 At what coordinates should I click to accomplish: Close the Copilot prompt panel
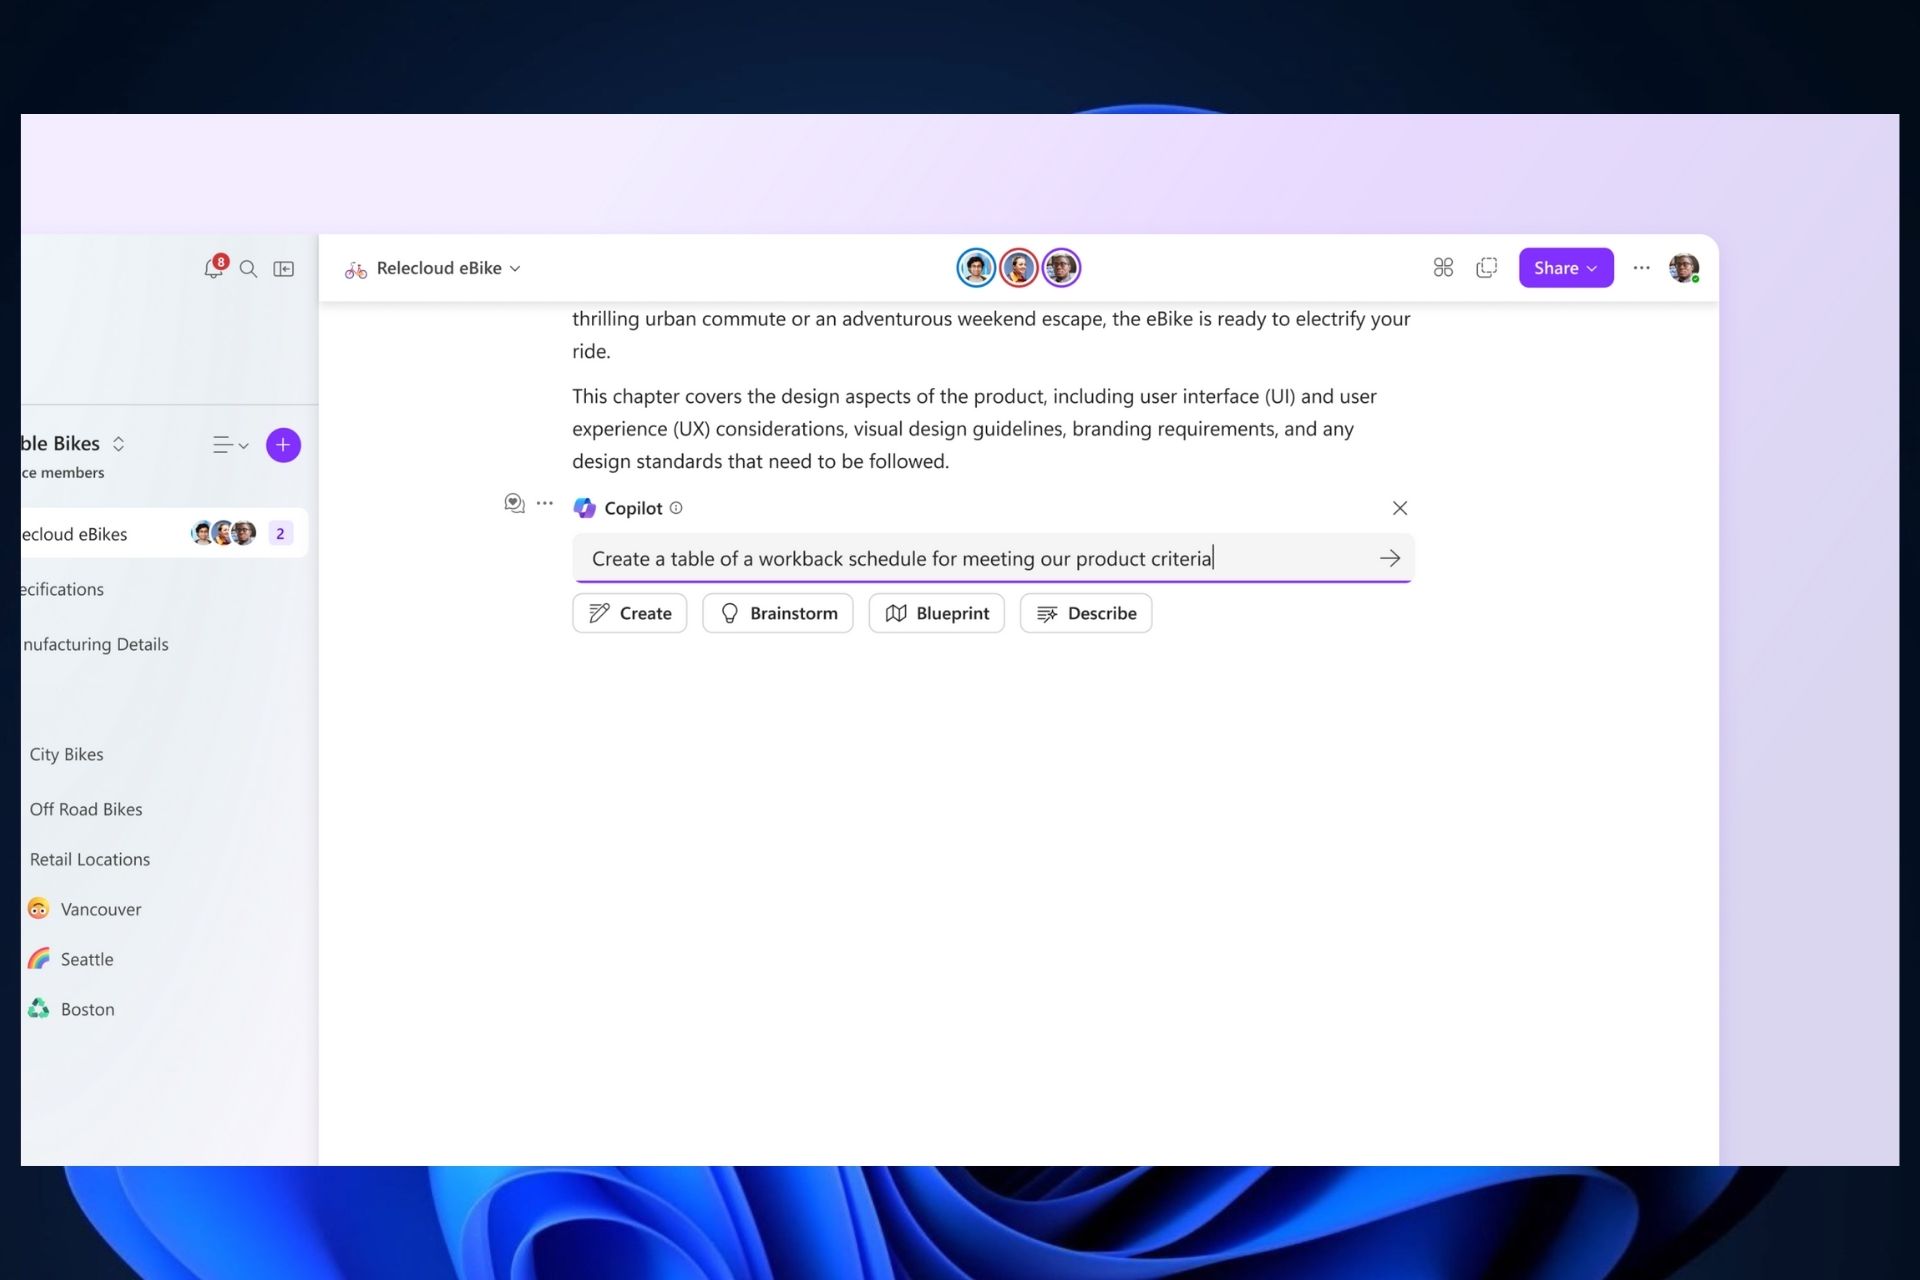[x=1400, y=508]
